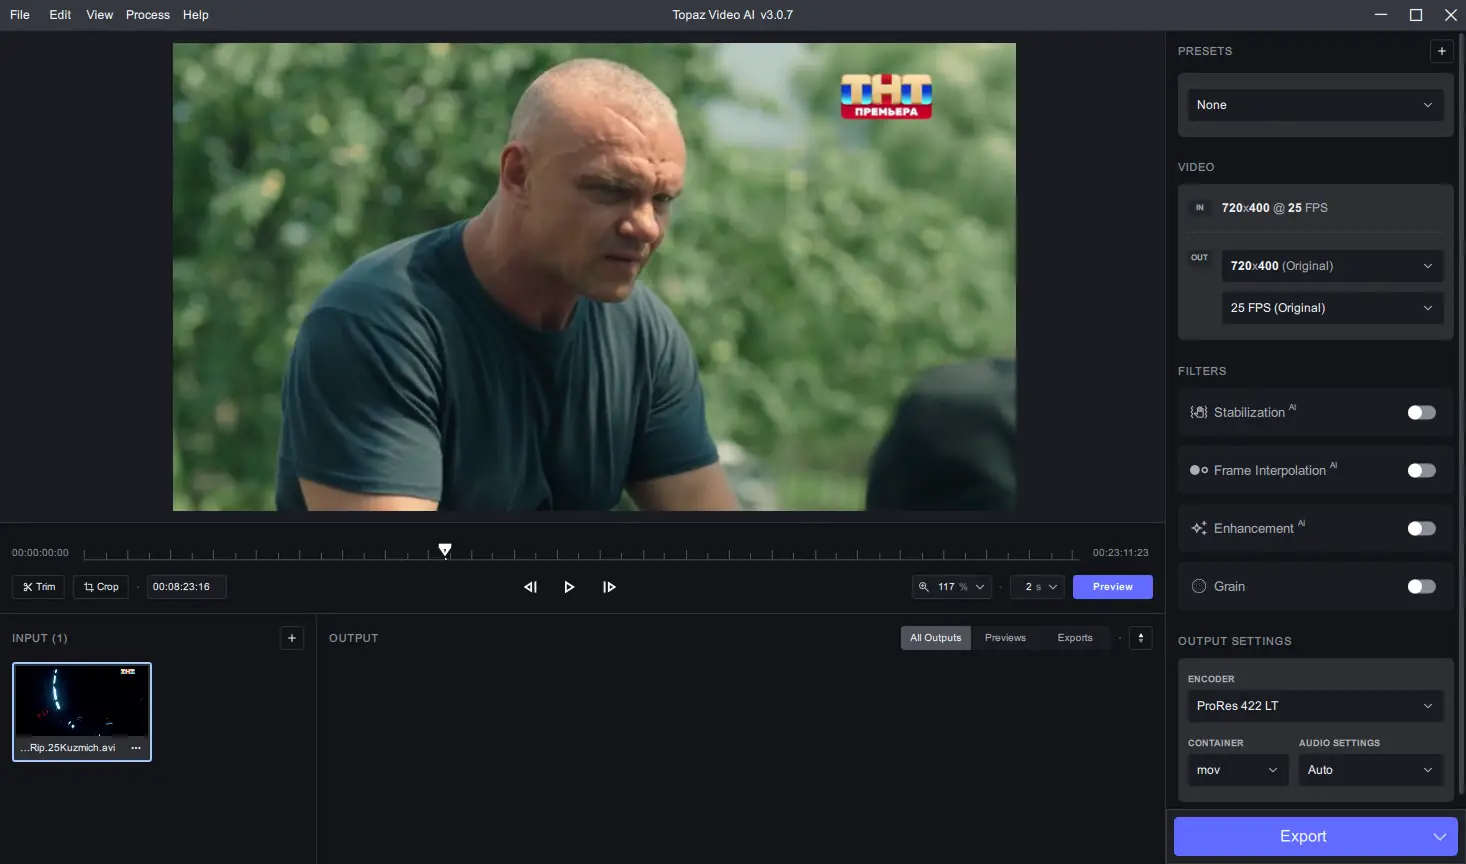The height and width of the screenshot is (864, 1466).
Task: Click the current timecode field
Action: [187, 587]
